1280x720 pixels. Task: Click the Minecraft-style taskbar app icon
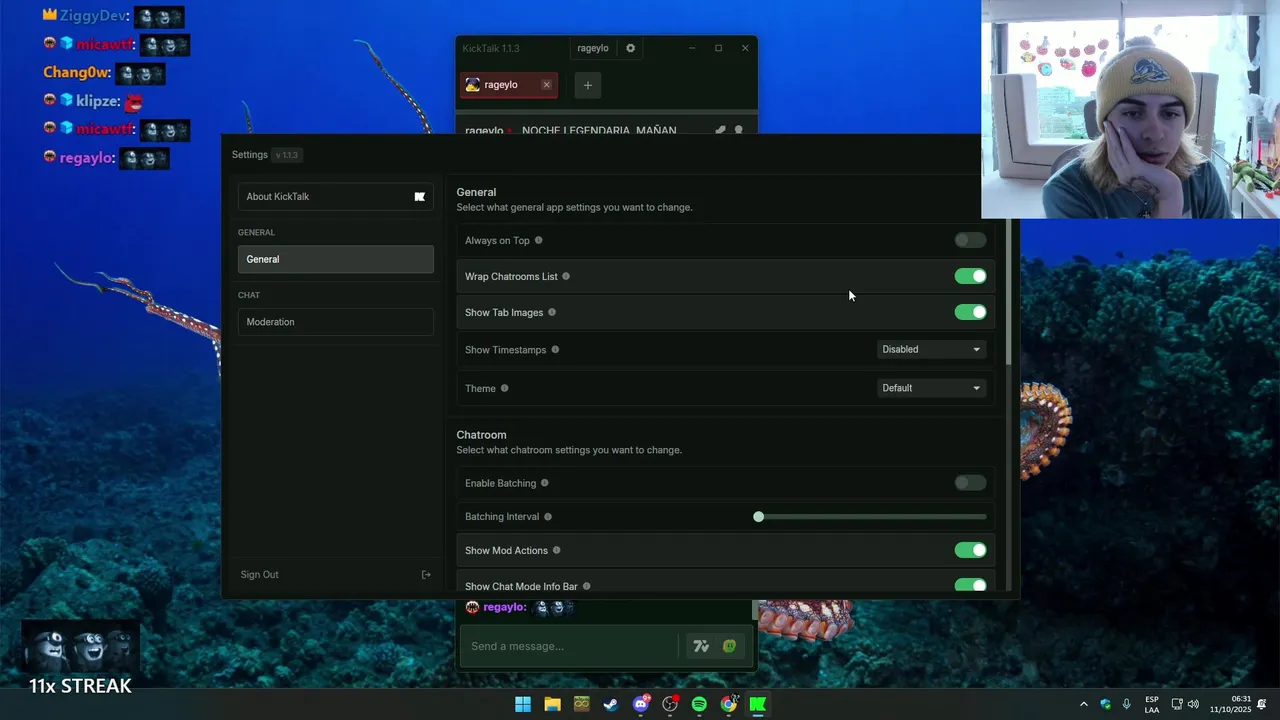[582, 704]
